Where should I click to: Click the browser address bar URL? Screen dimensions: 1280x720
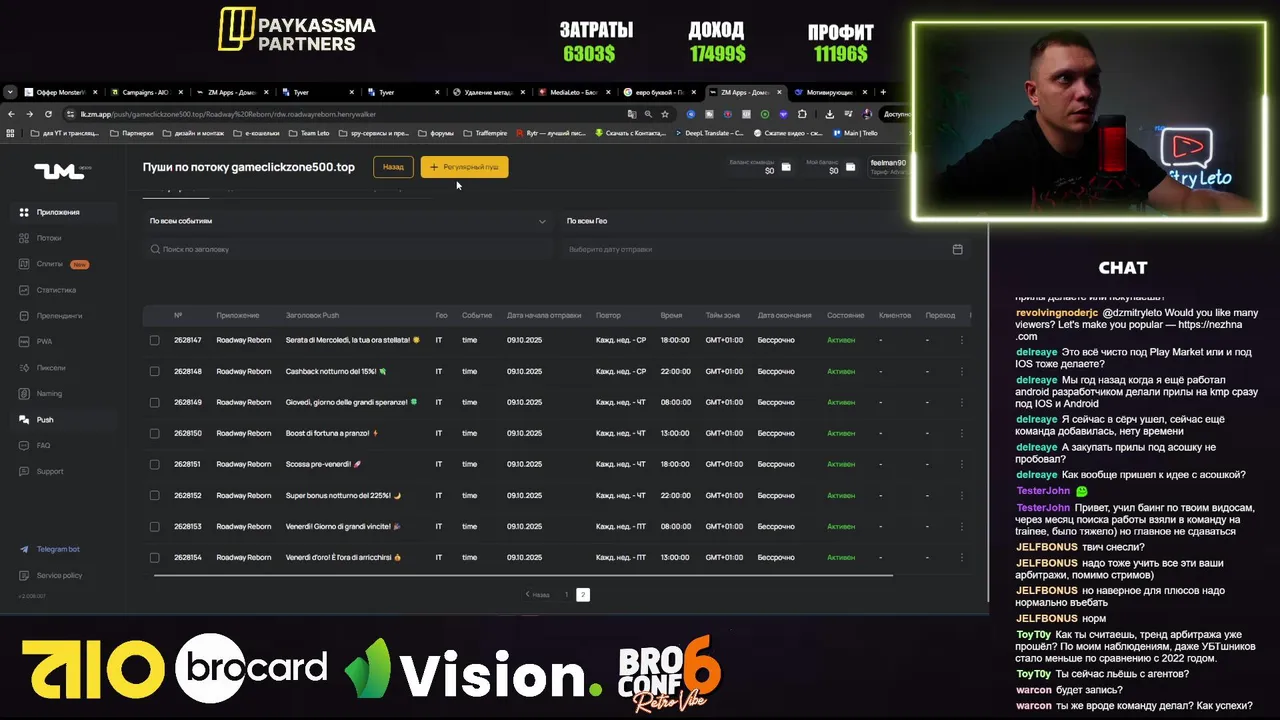(x=228, y=114)
